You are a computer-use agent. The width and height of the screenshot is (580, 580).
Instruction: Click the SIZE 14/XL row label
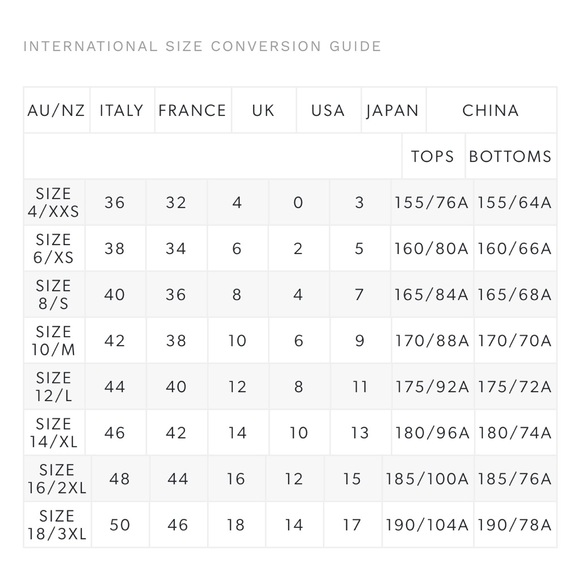pyautogui.click(x=54, y=432)
